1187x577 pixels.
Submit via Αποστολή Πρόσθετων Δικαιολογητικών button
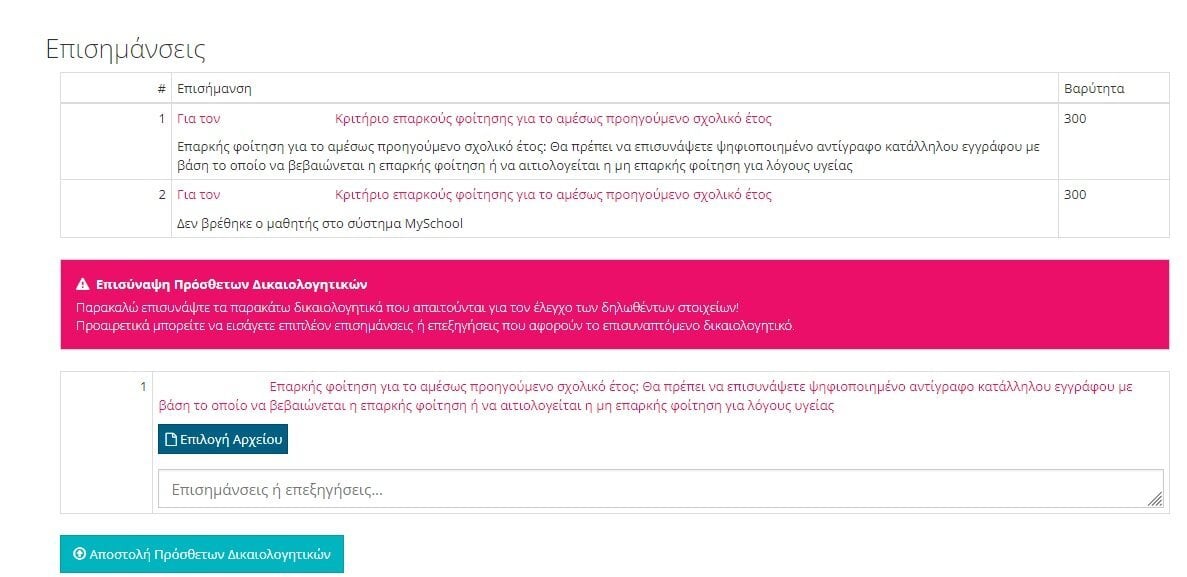[x=202, y=554]
